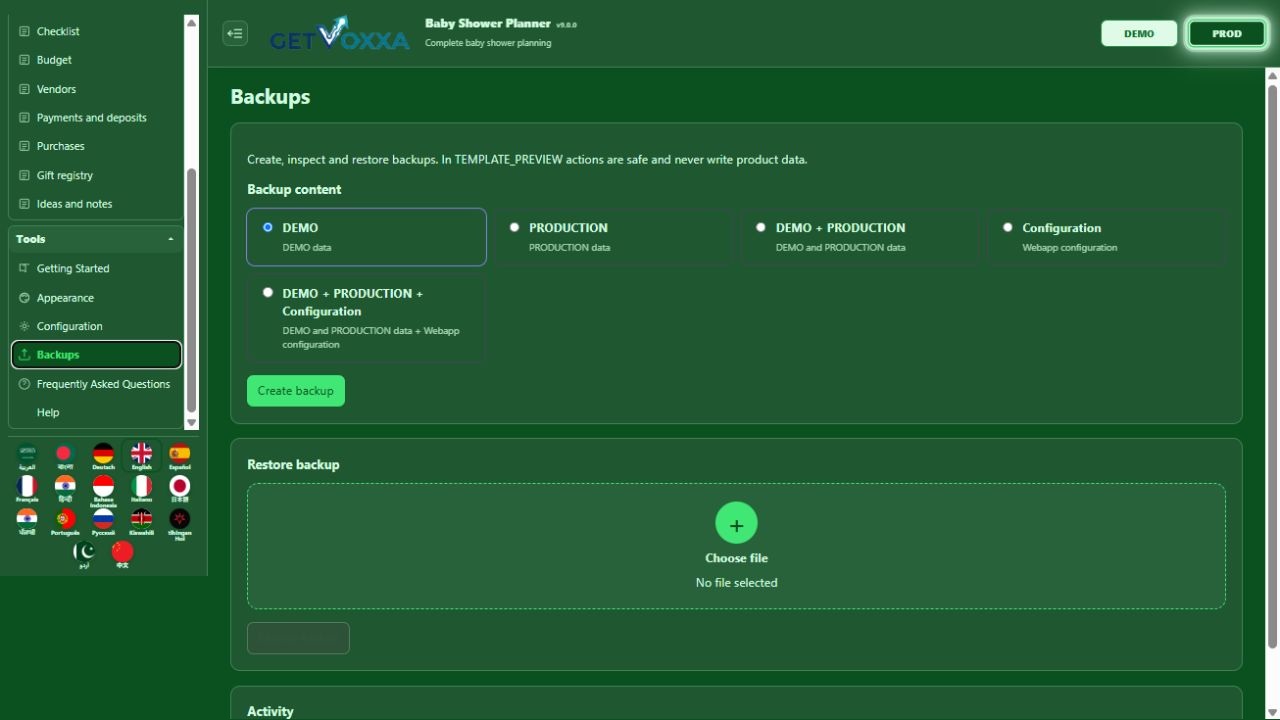This screenshot has height=720, width=1280.
Task: Click the sidebar scrollbar down arrow
Action: click(191, 423)
